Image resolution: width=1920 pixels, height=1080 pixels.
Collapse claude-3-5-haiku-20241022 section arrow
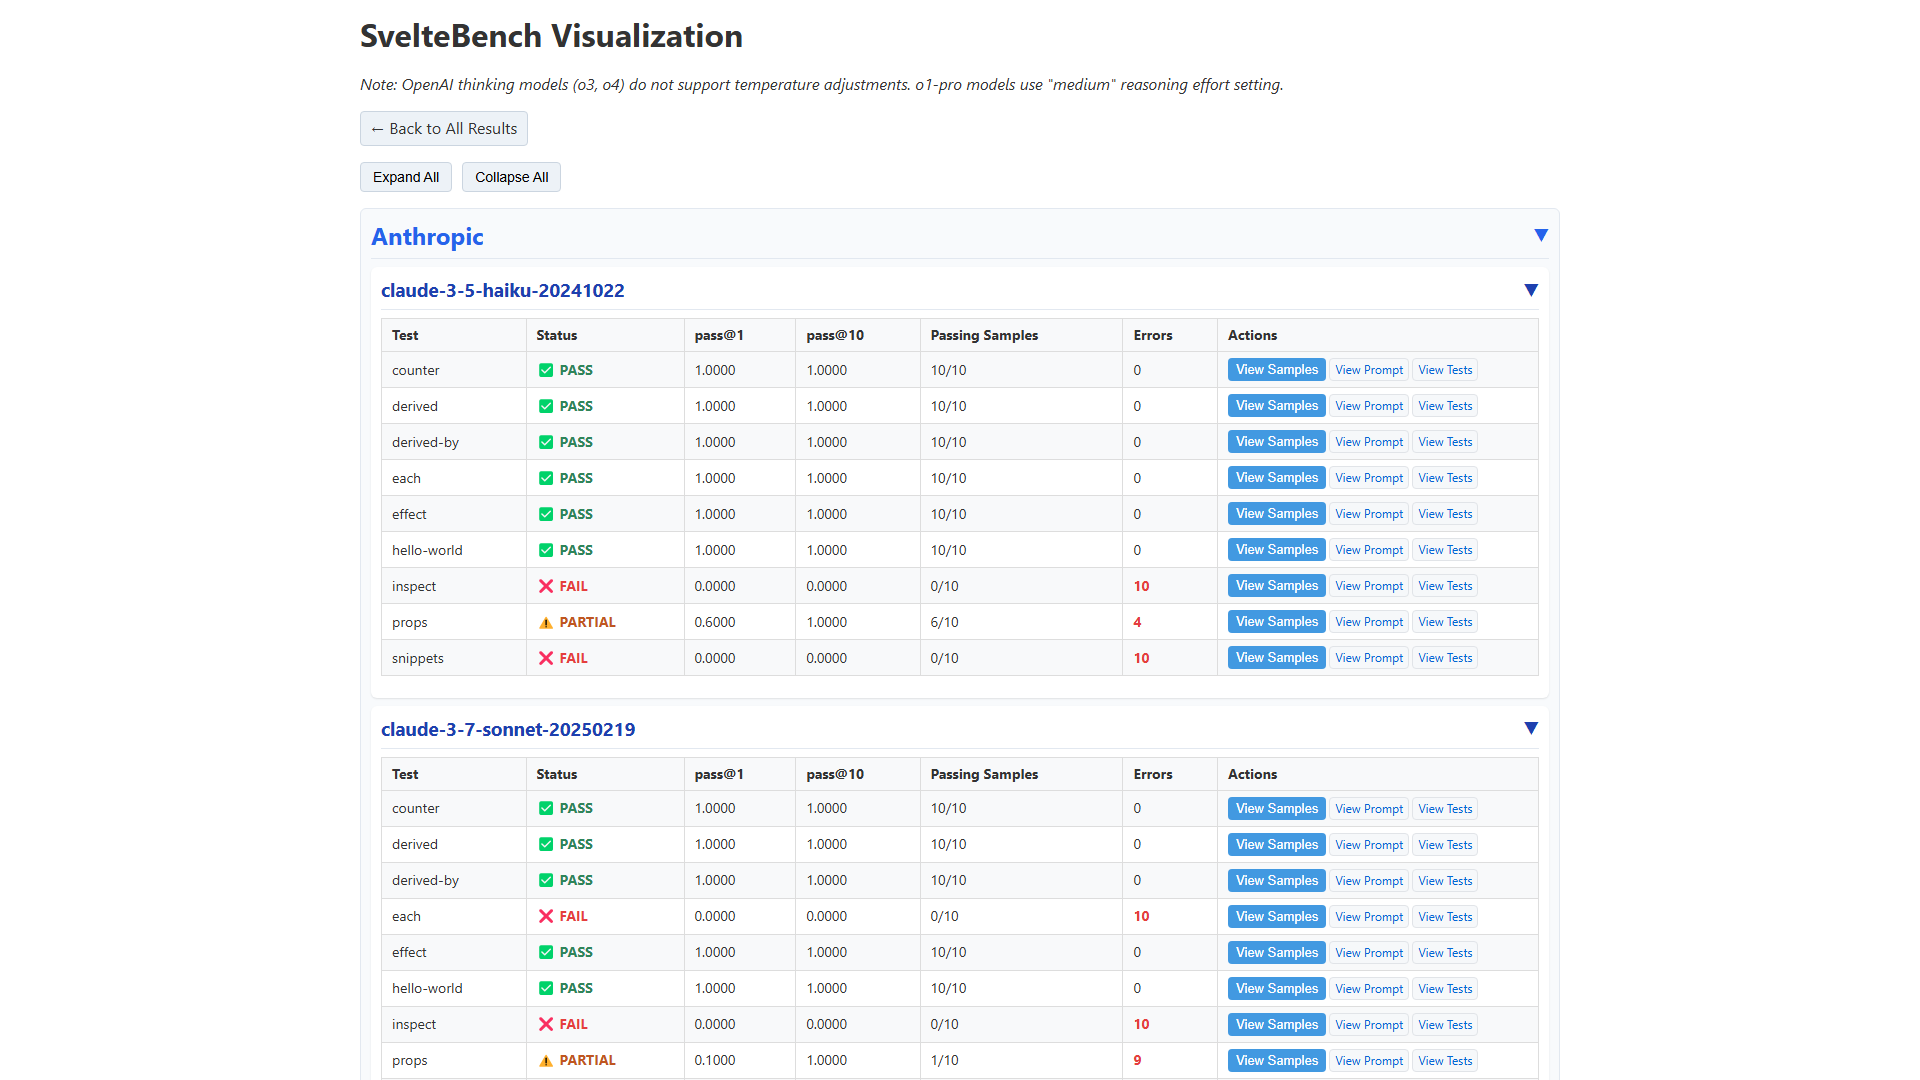point(1530,290)
